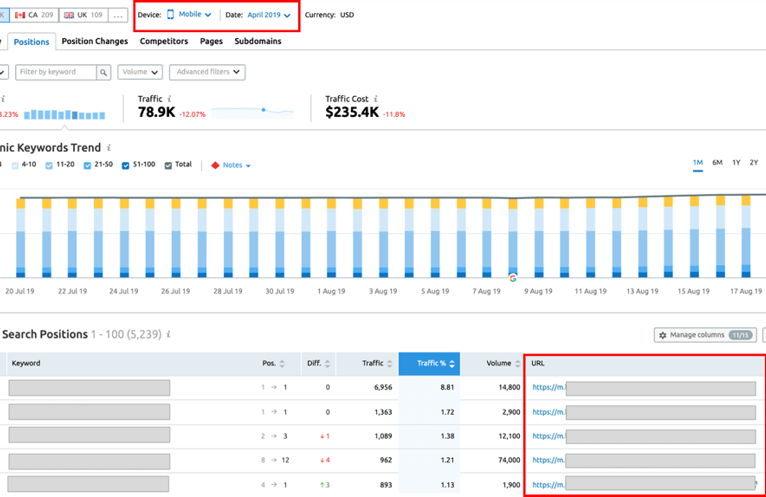Click the info icon next to Traffic
Viewport: 766px width, 497px height.
click(172, 99)
